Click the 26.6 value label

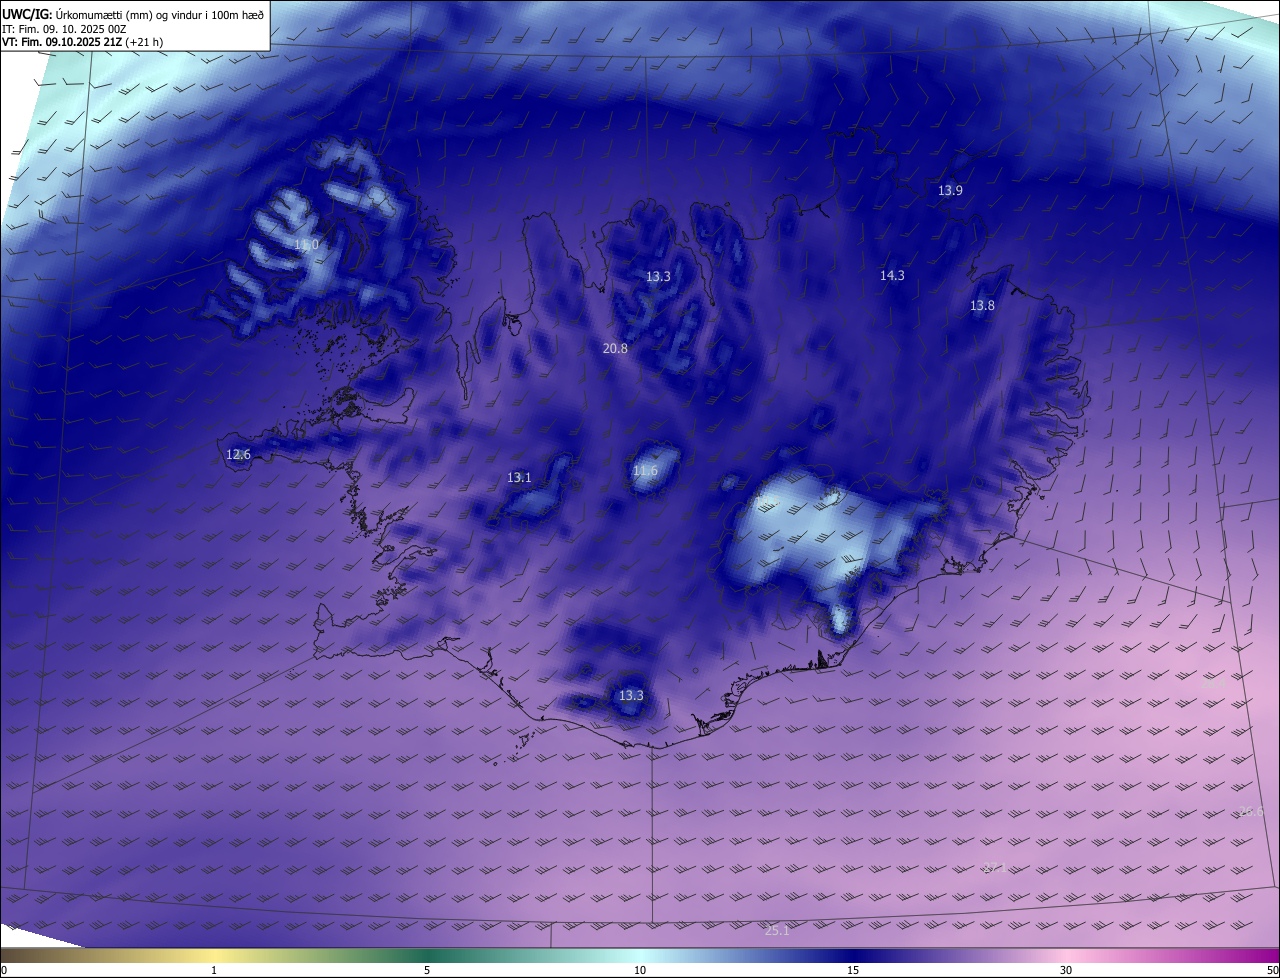click(1251, 812)
